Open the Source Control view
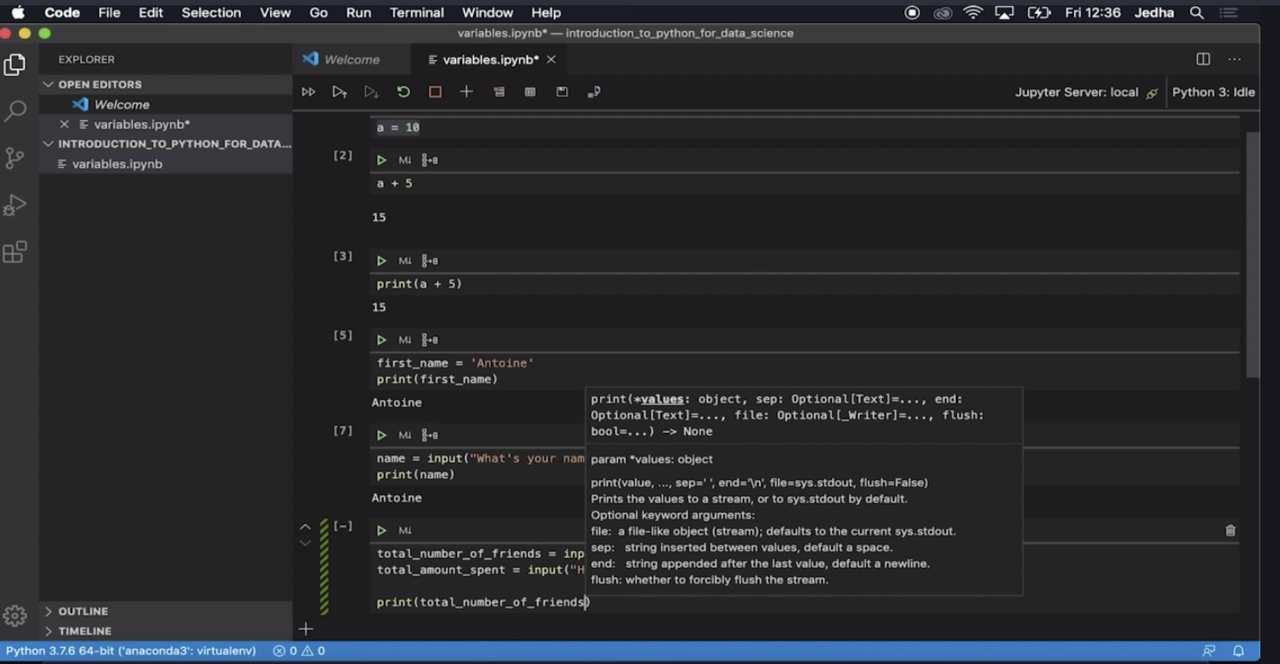The width and height of the screenshot is (1280, 664). point(15,158)
